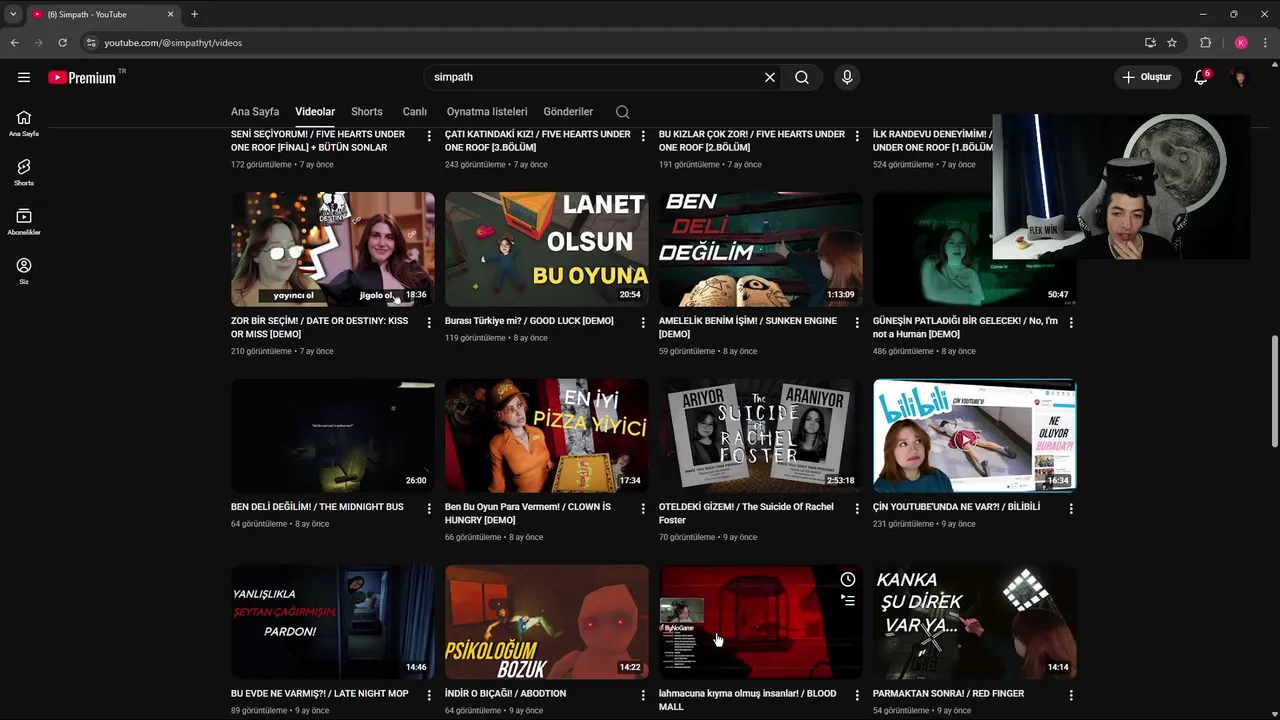Open options for No, I'm not a Human video
Image resolution: width=1280 pixels, height=720 pixels.
click(1071, 323)
